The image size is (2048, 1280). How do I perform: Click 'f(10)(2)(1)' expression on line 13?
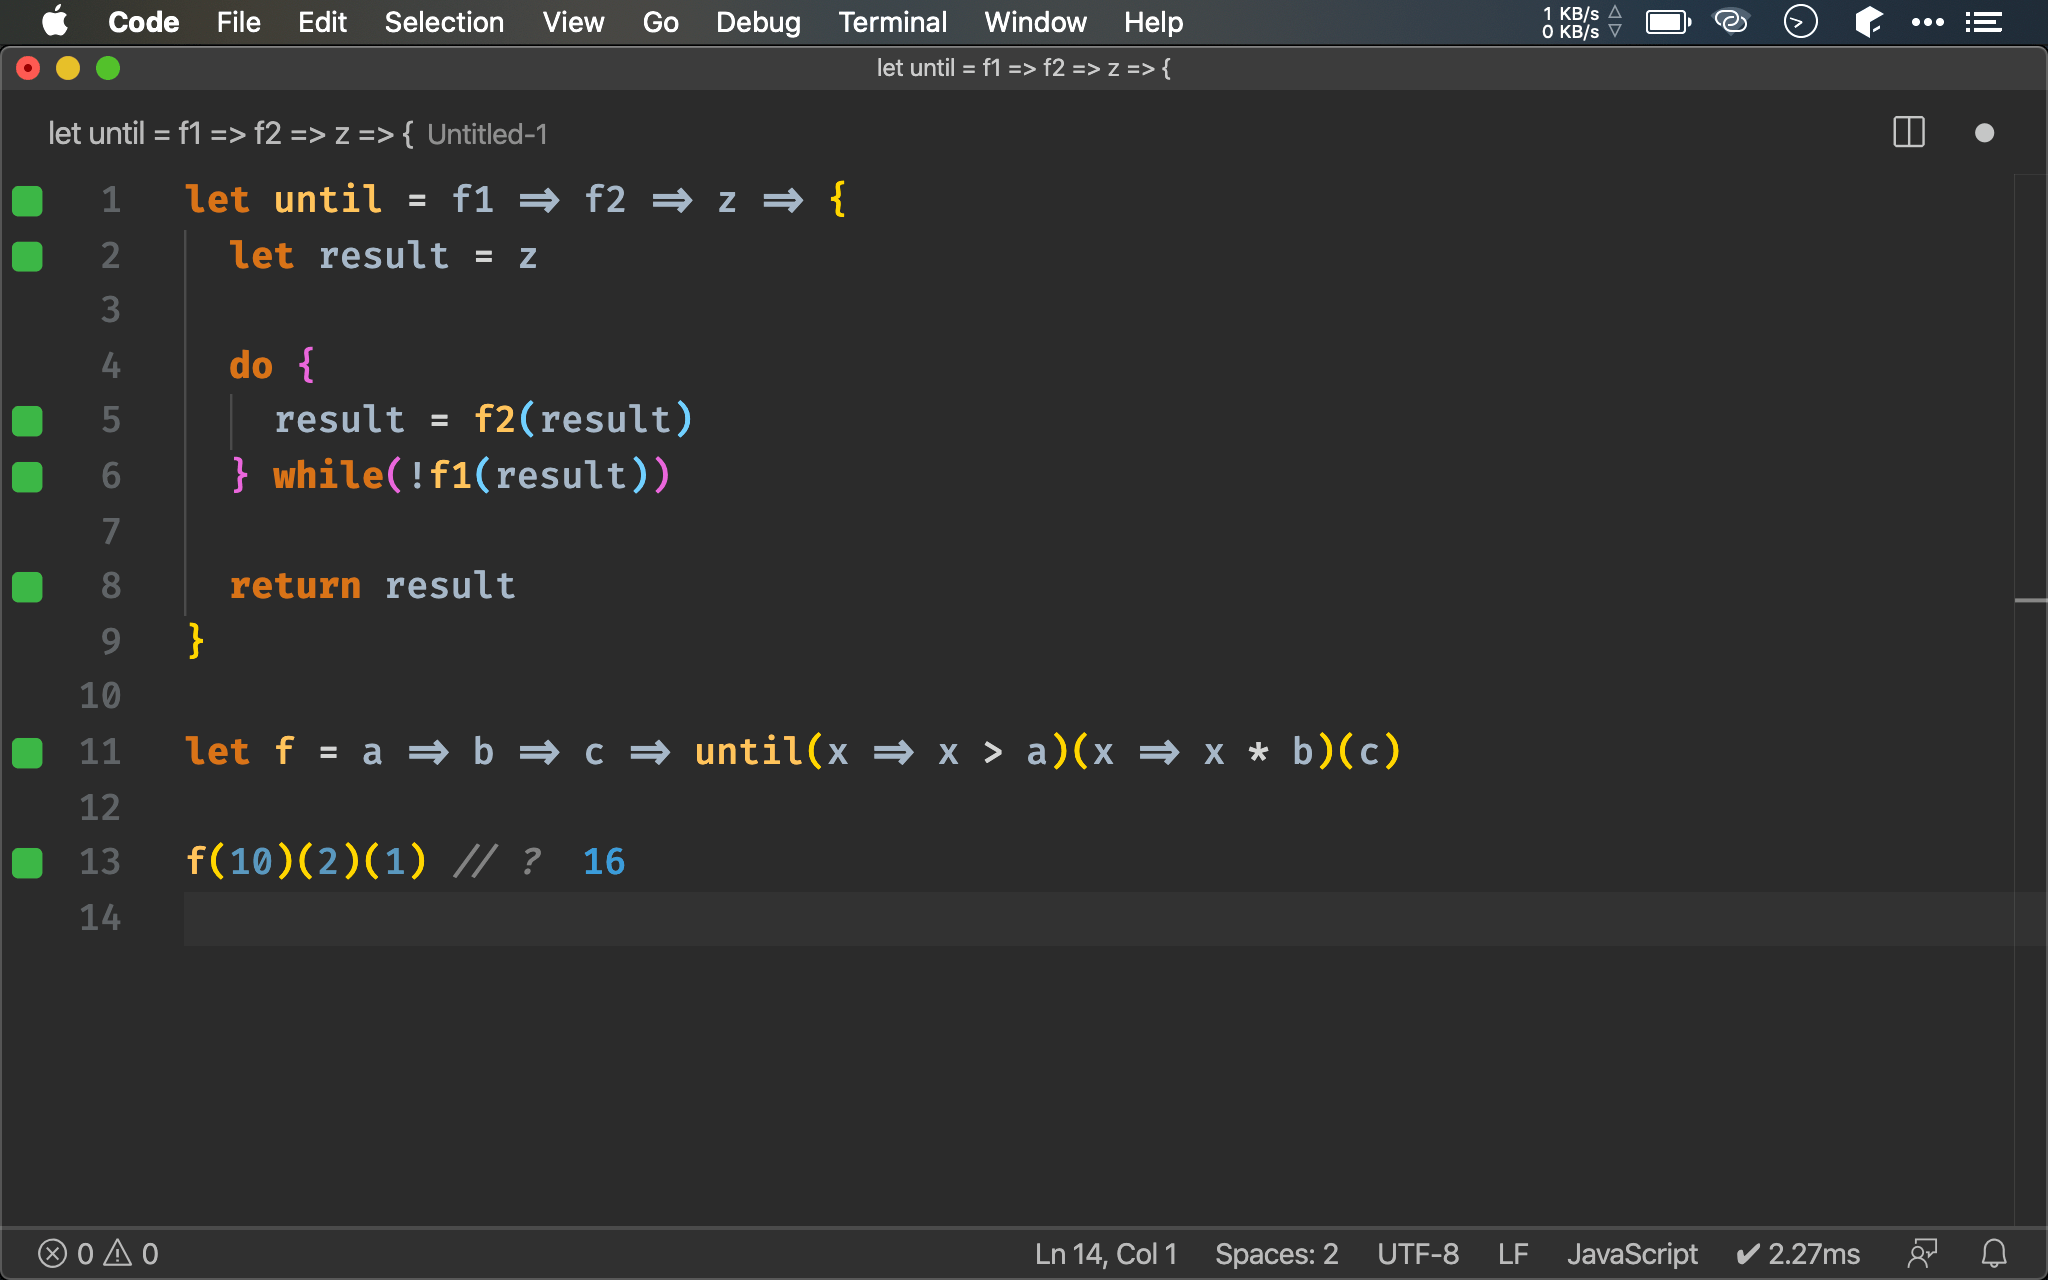(x=306, y=861)
